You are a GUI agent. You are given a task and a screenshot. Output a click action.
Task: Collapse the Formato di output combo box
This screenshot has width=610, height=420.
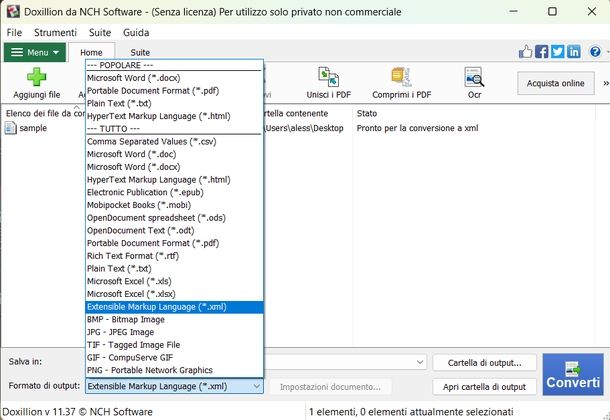click(x=256, y=386)
